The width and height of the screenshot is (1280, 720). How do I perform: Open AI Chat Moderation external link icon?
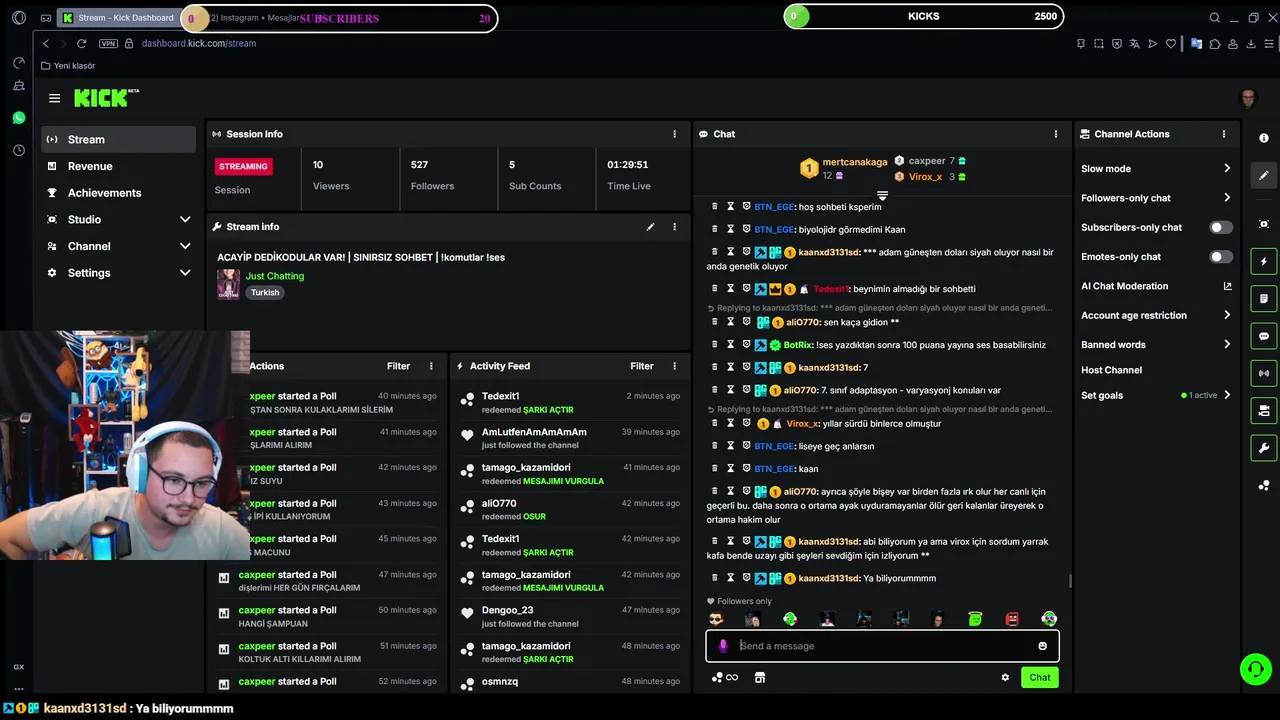[x=1227, y=286]
